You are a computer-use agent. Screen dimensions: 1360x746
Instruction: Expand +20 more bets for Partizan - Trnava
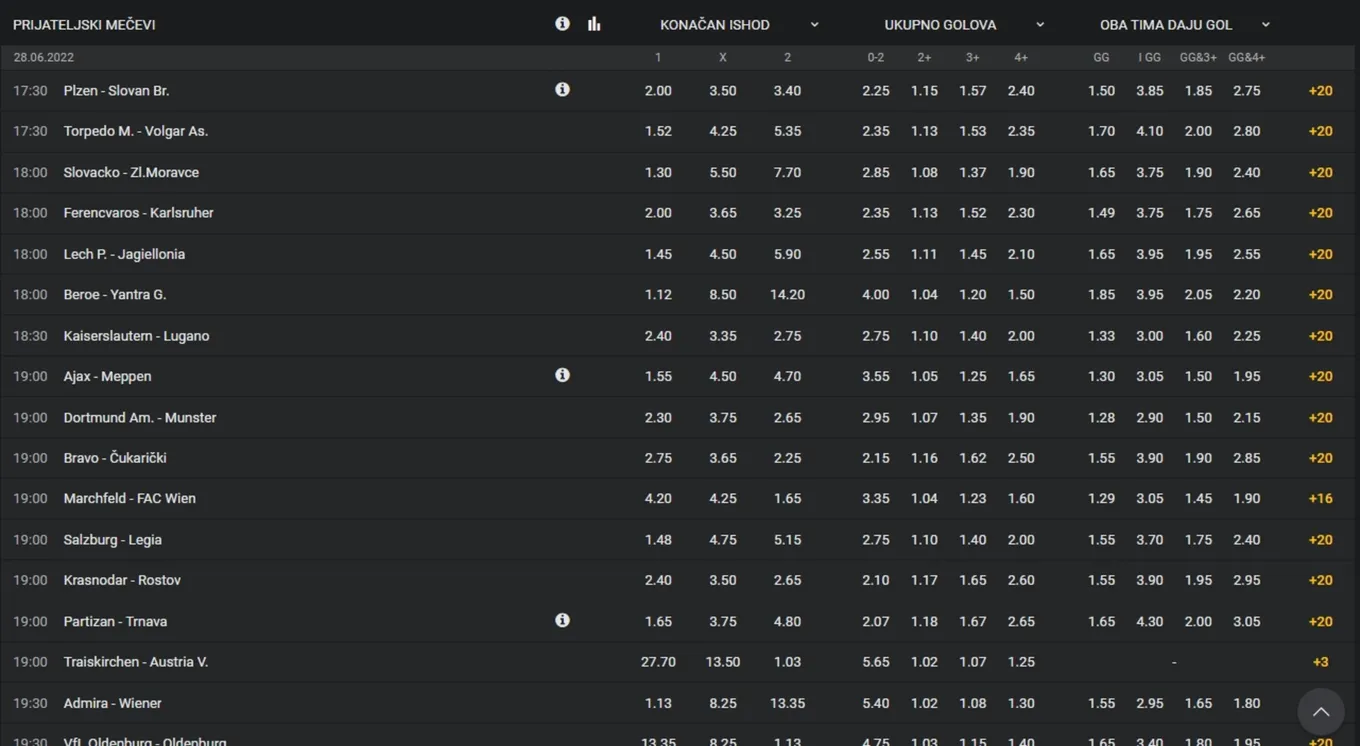click(1320, 621)
